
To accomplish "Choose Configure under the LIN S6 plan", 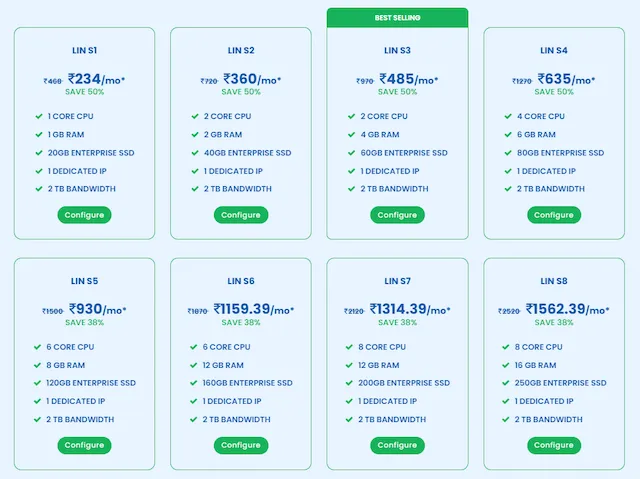I will [241, 445].
